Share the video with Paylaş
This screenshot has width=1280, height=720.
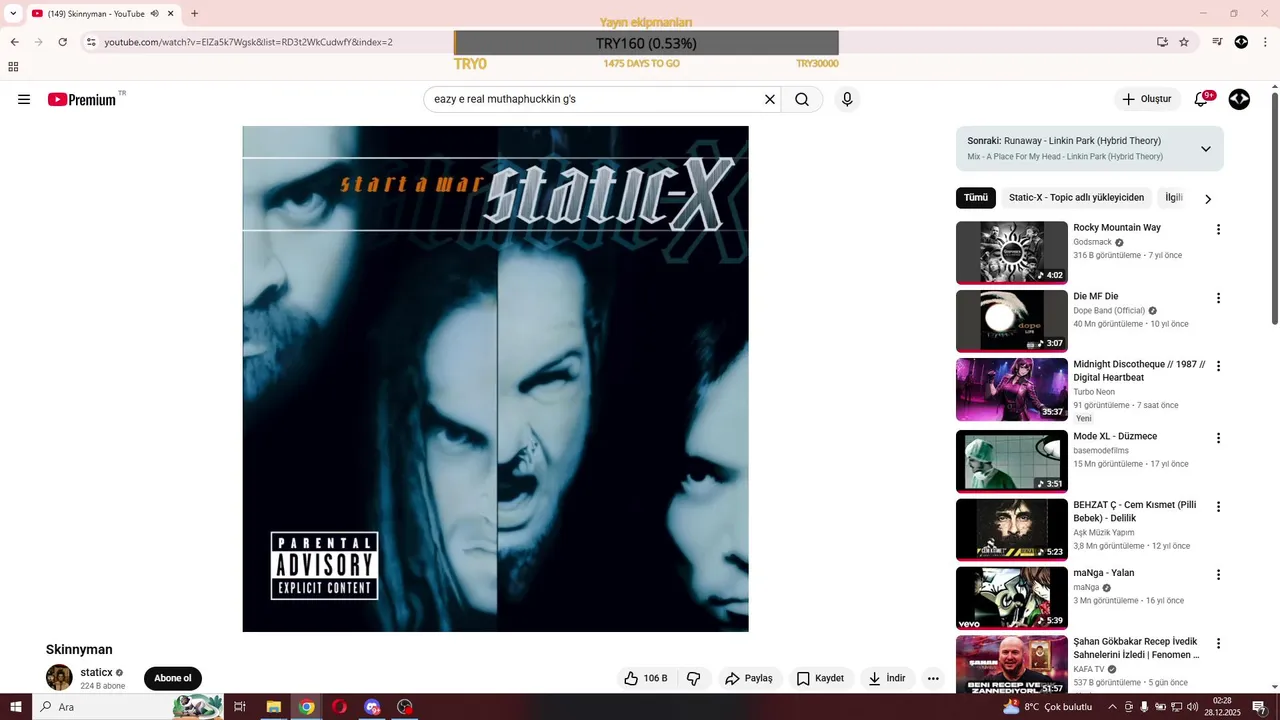(749, 678)
